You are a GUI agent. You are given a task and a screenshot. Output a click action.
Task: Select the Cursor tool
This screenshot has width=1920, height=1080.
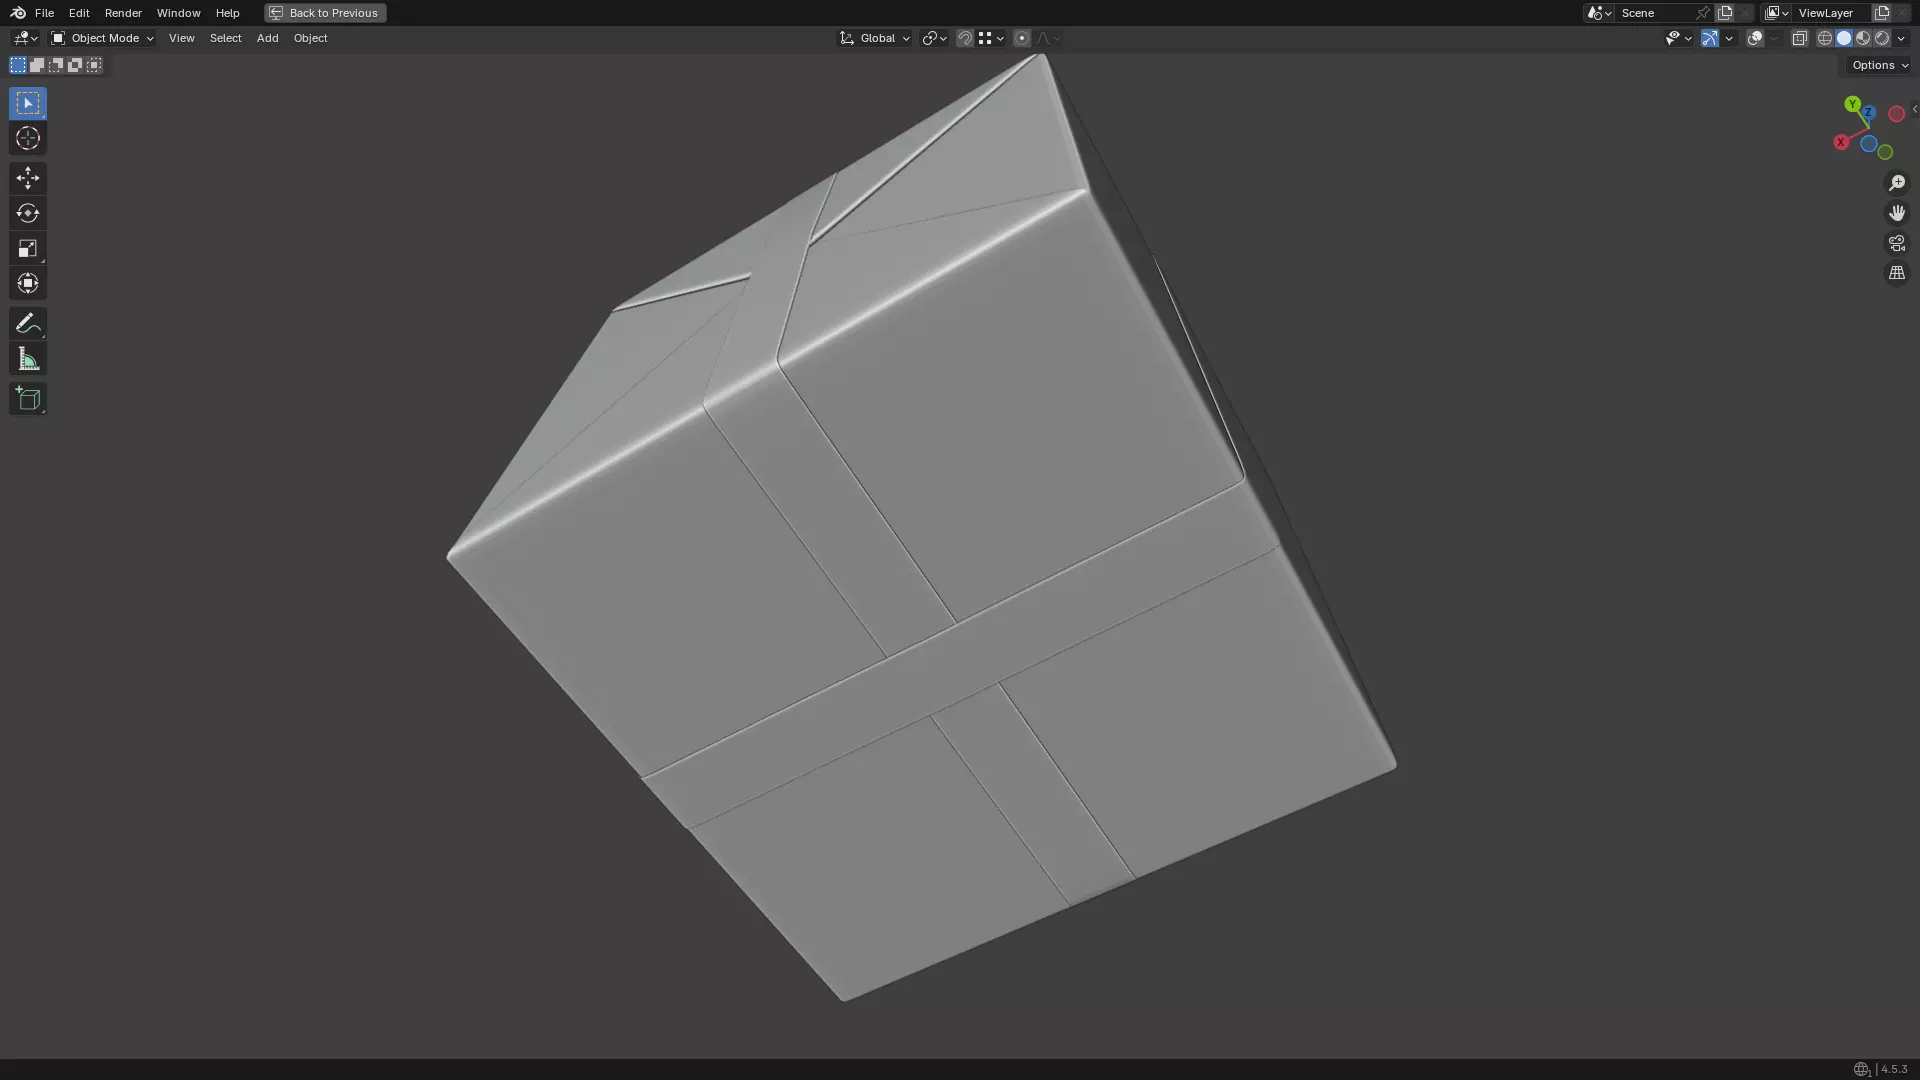[x=27, y=139]
